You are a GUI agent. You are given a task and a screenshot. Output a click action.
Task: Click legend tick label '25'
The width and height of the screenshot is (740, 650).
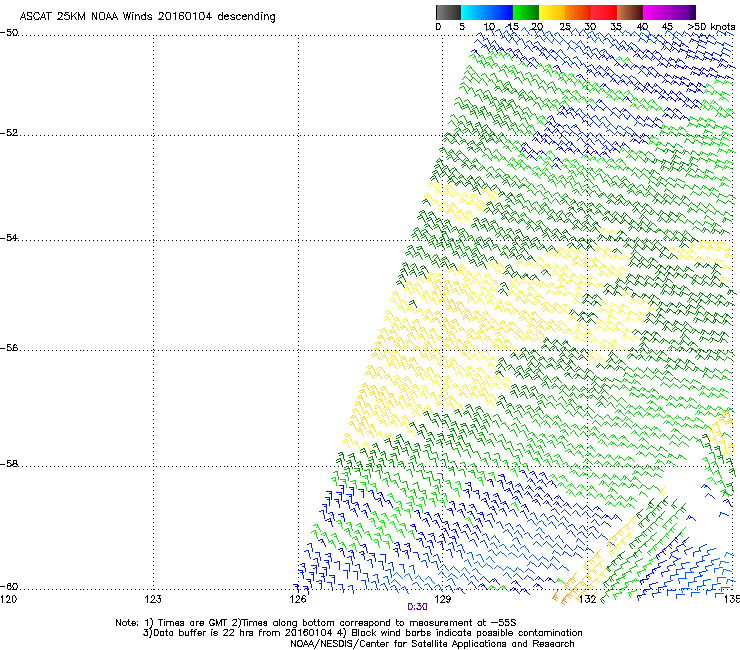pos(565,27)
